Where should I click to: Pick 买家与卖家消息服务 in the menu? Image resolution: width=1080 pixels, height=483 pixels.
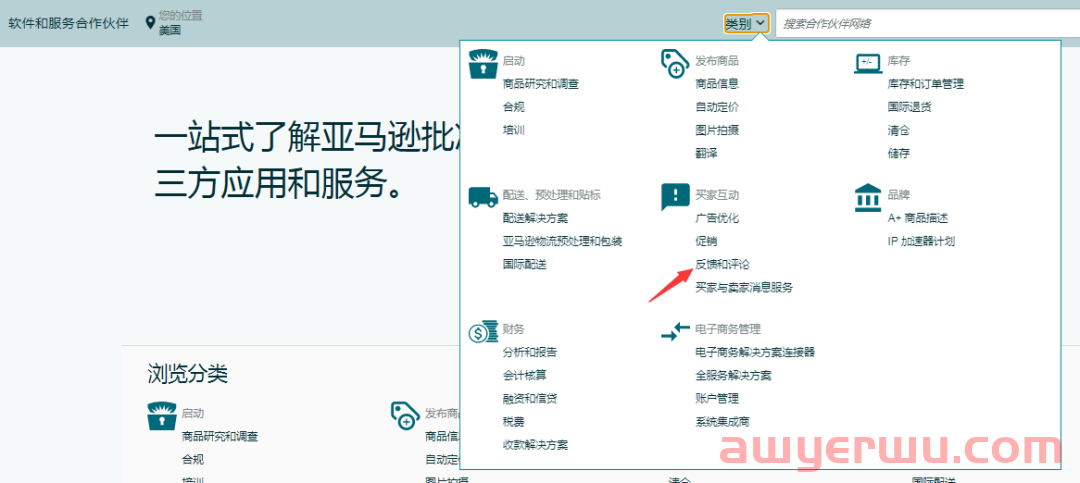(744, 287)
